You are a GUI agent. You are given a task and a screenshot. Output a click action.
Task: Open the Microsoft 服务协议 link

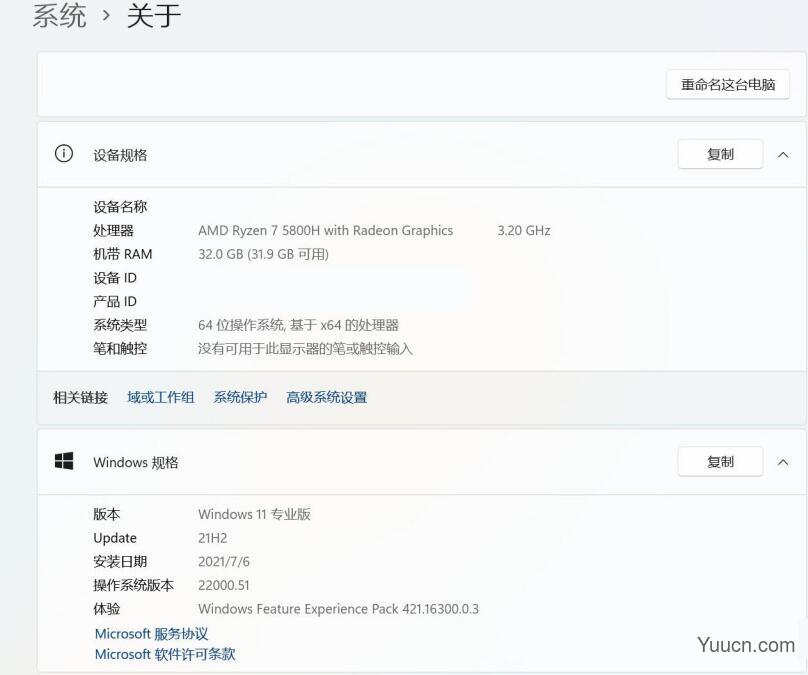point(152,634)
